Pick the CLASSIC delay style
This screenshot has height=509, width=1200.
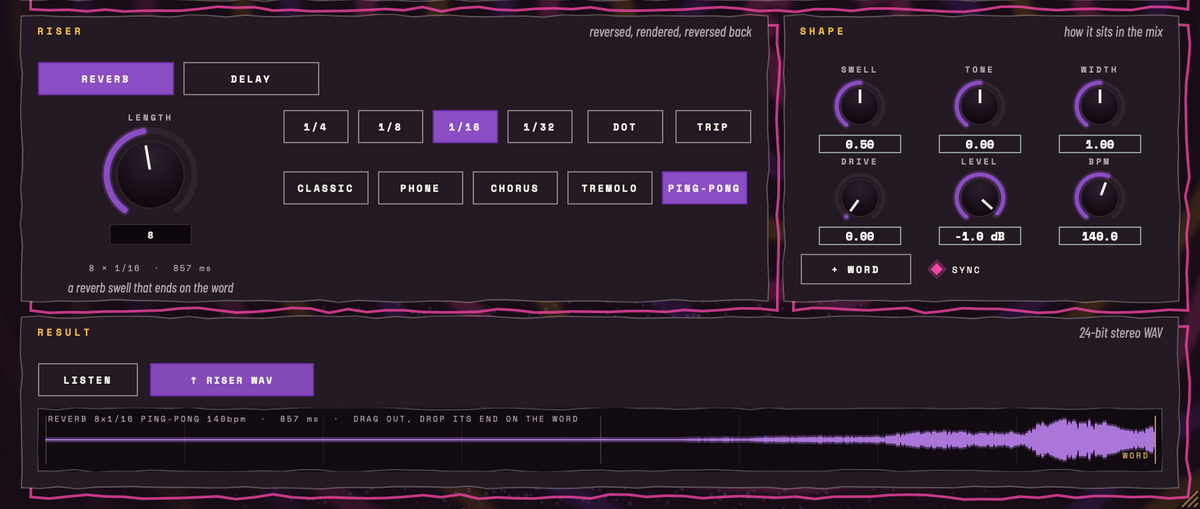coord(325,188)
